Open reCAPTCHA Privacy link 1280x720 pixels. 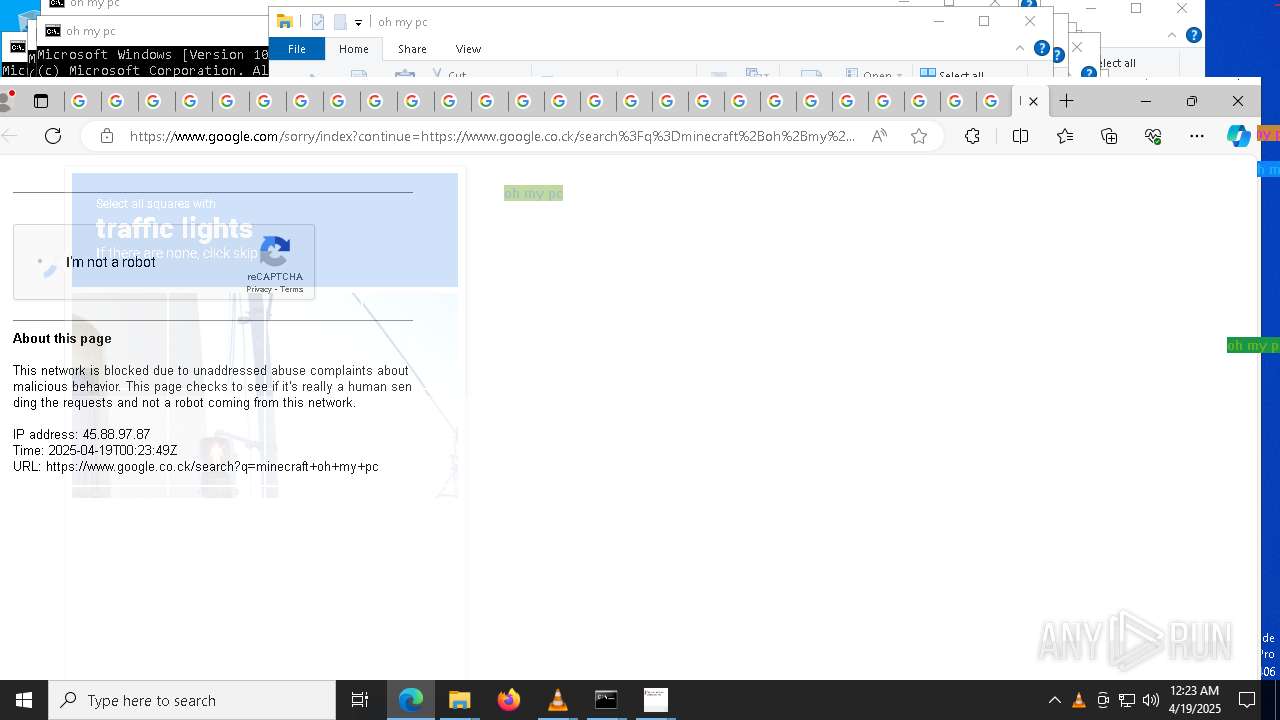point(259,289)
